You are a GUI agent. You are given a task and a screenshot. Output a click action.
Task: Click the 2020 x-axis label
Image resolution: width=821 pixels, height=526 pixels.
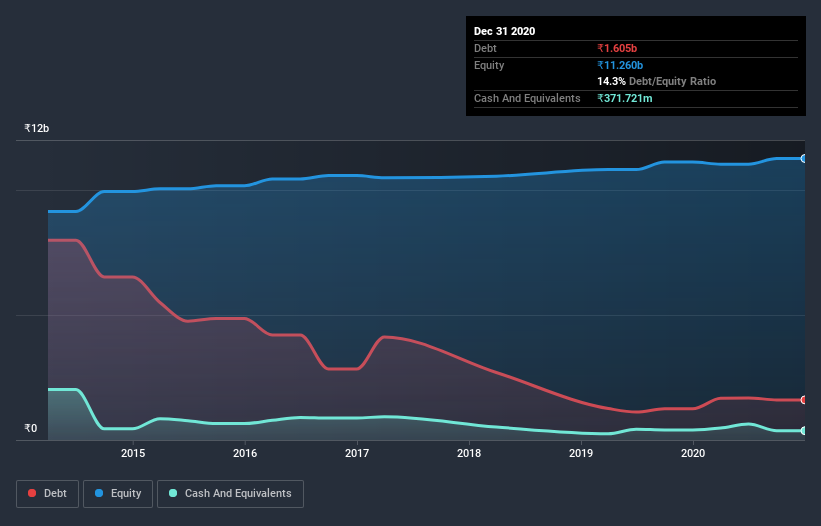(x=693, y=453)
